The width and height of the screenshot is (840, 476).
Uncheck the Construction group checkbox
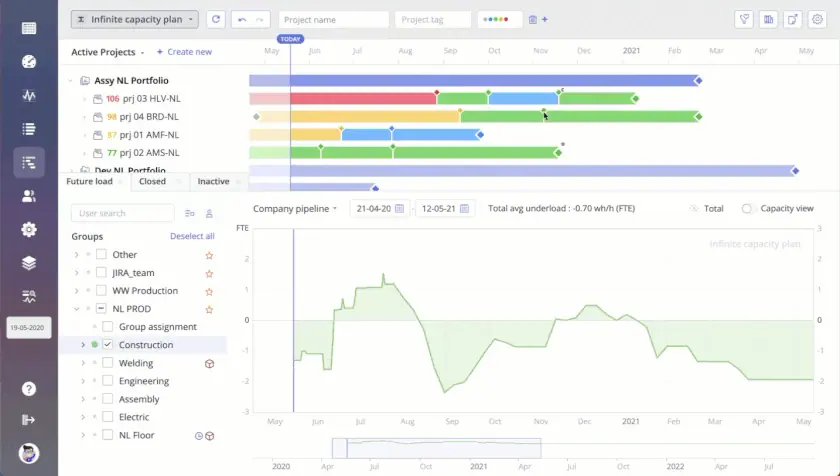tap(107, 345)
